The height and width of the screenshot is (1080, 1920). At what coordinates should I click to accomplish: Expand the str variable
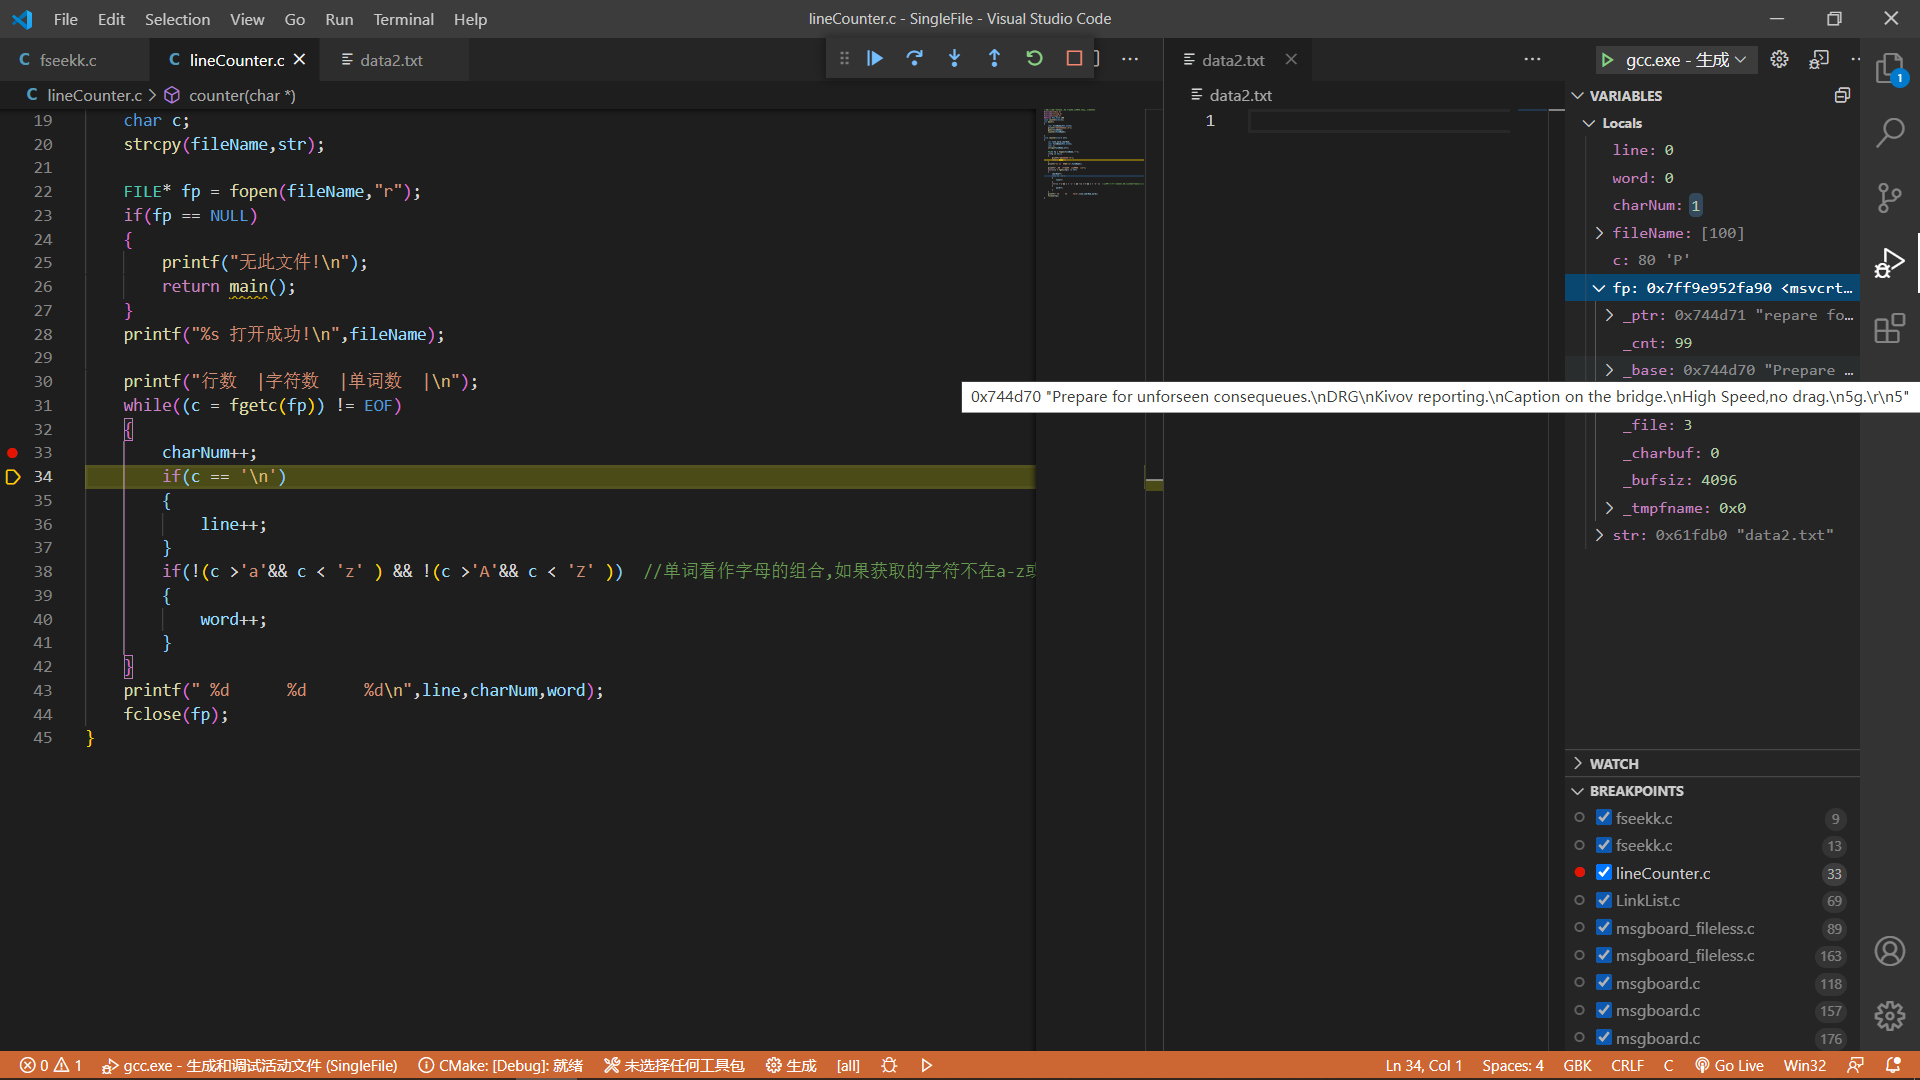(x=1600, y=535)
